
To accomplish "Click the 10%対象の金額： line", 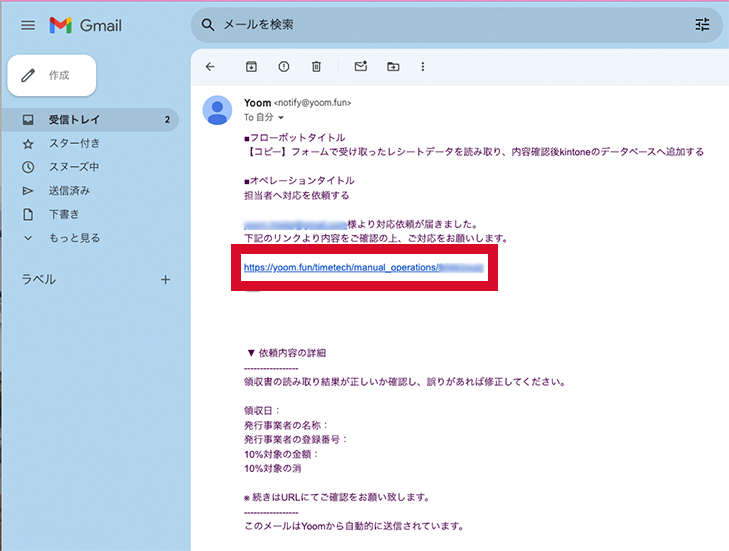I will point(281,454).
